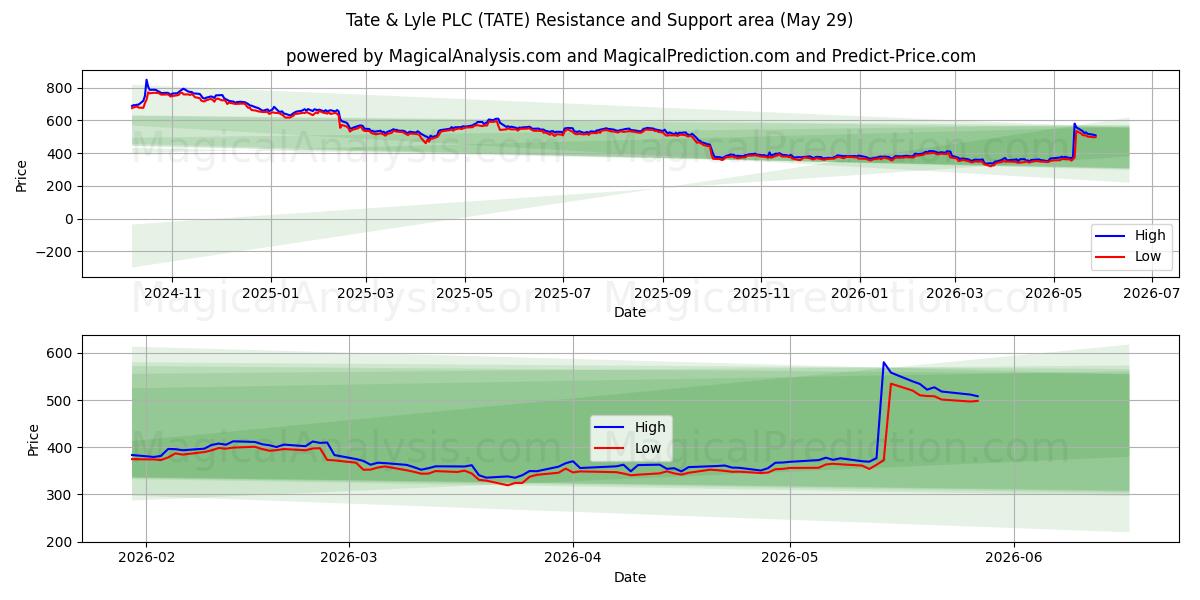Click the 2025-03 date tick label
Image resolution: width=1200 pixels, height=600 pixels.
point(365,293)
